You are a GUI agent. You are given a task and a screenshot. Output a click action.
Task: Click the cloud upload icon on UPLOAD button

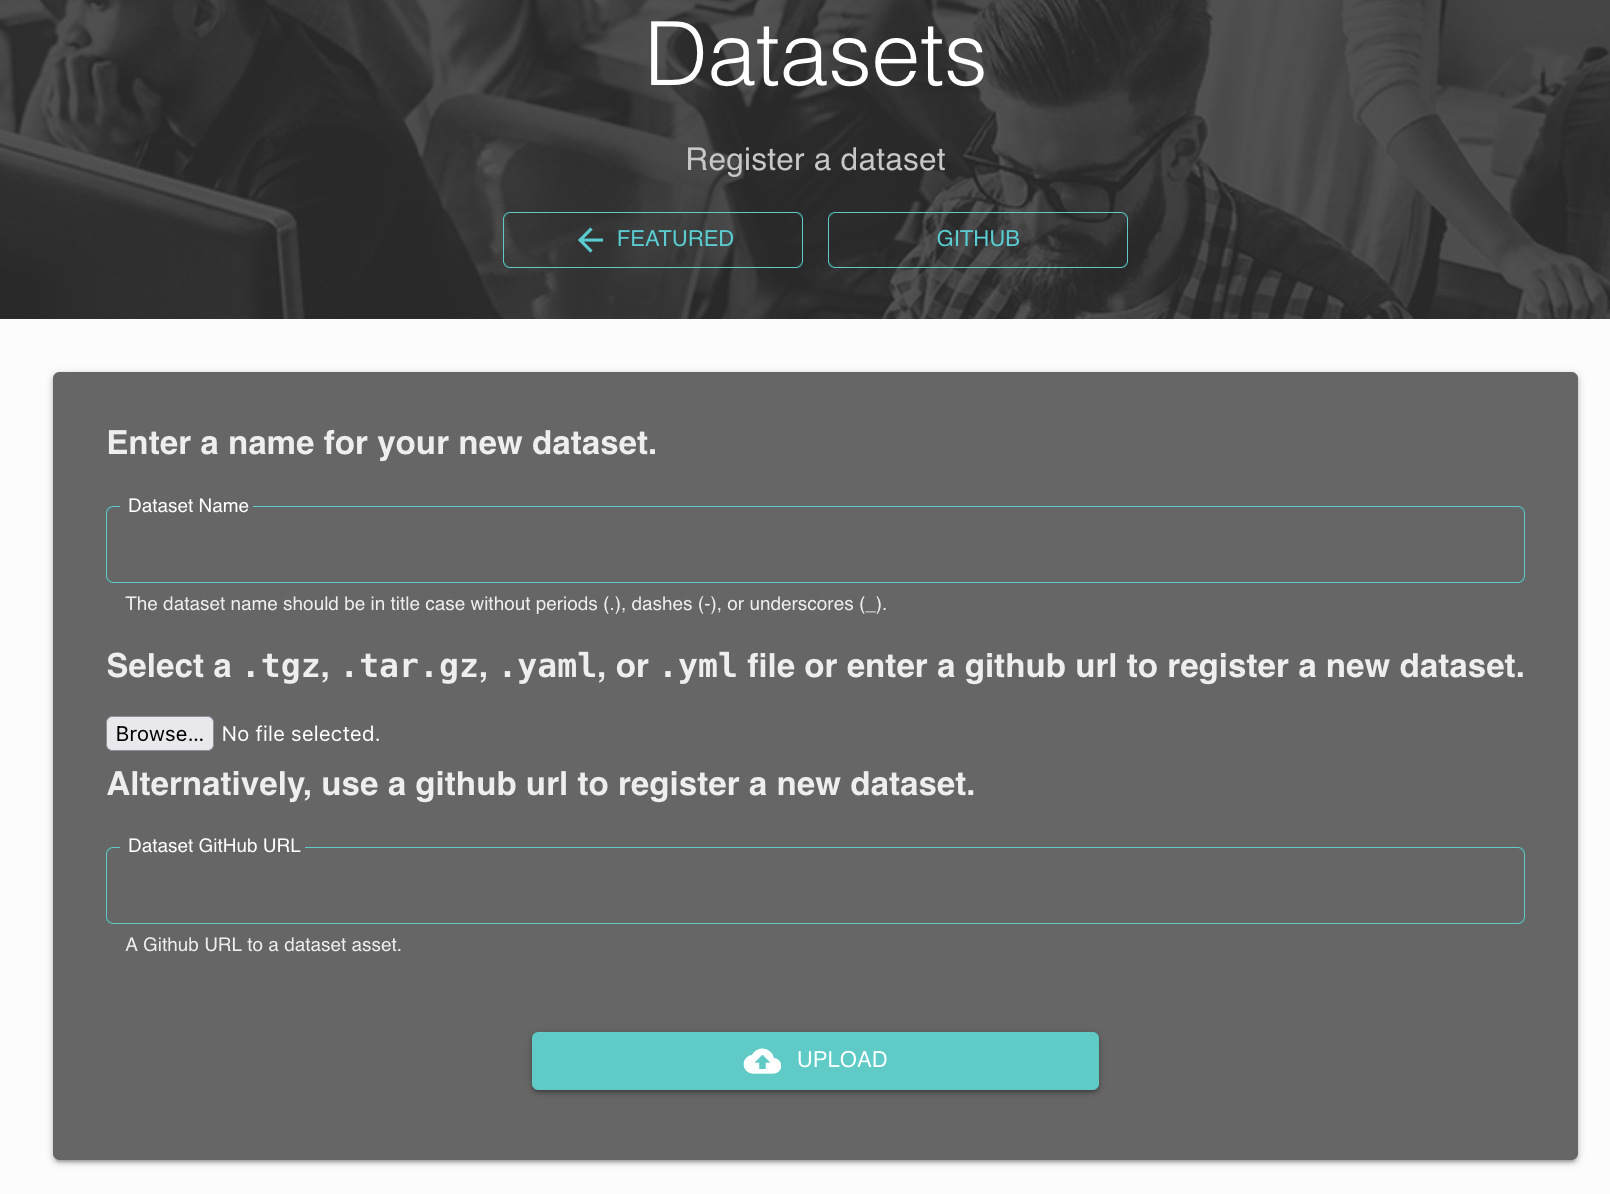[761, 1061]
